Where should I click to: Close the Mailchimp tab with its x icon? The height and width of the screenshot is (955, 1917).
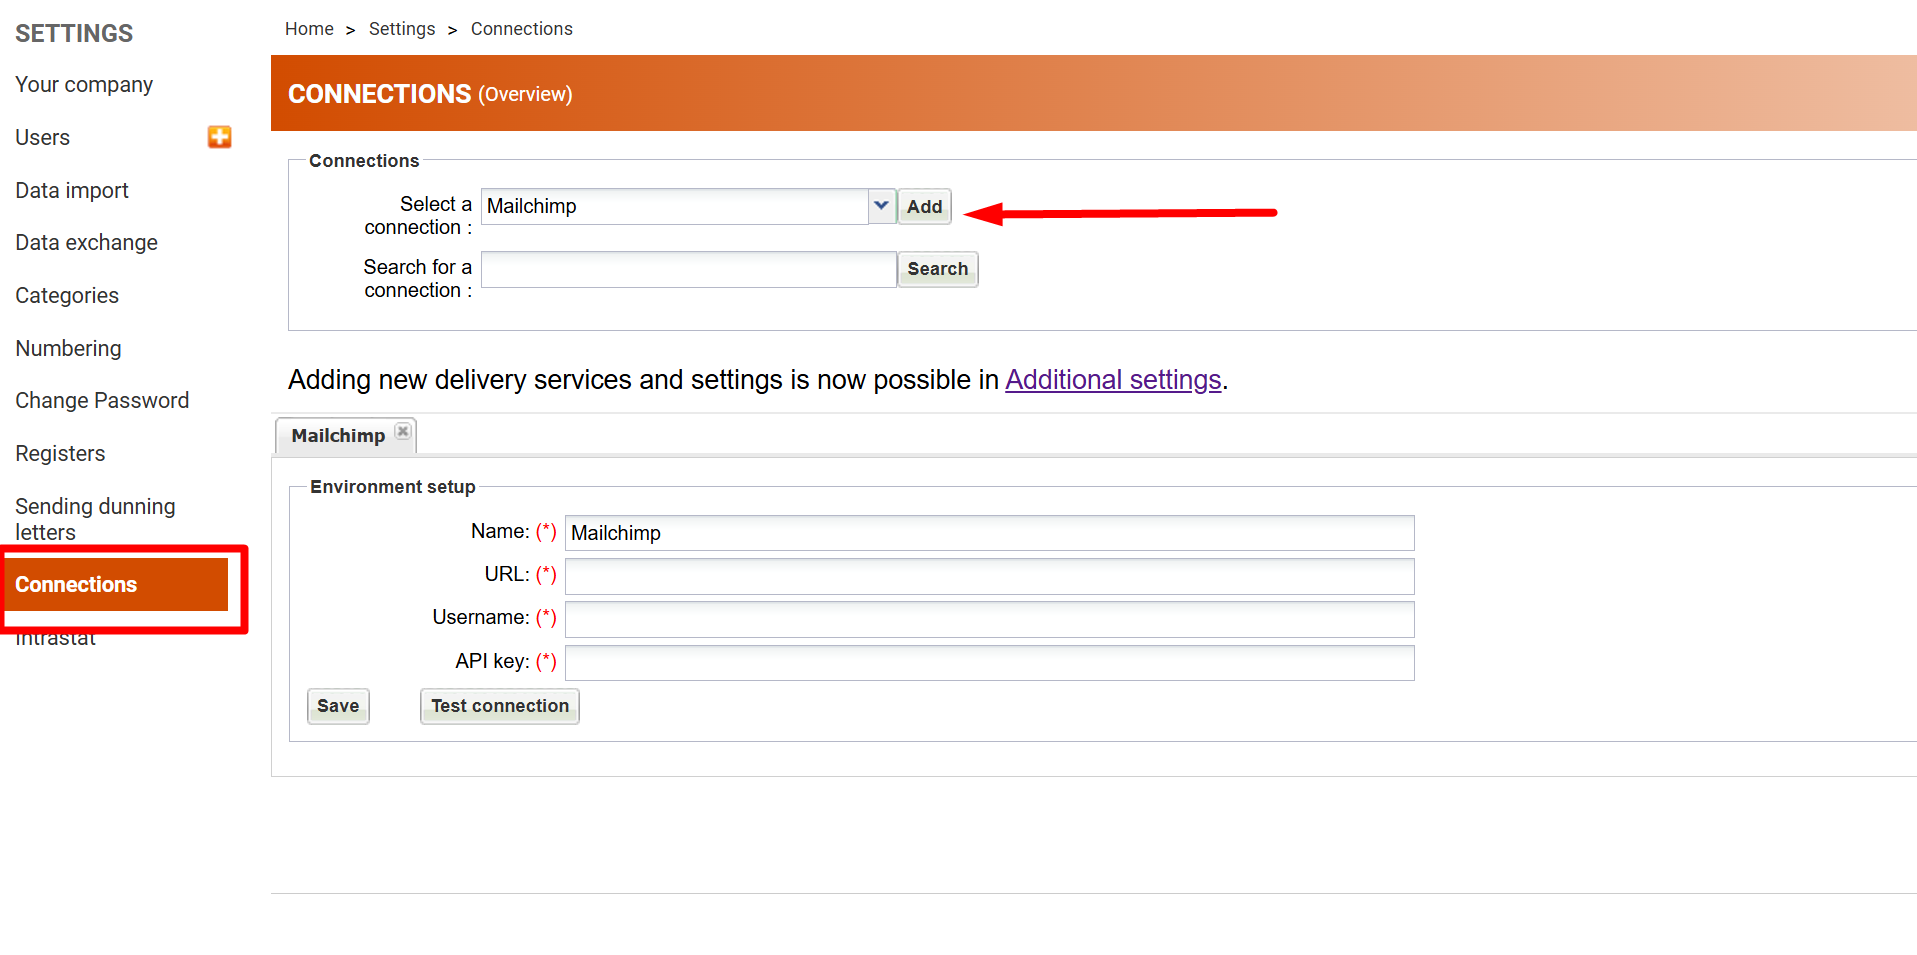403,431
